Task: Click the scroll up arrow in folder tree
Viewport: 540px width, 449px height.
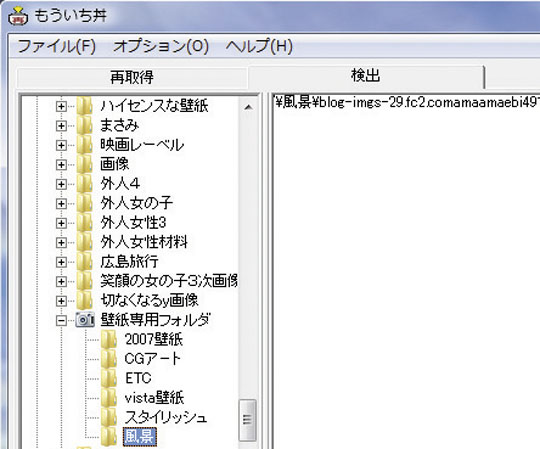Action: pyautogui.click(x=248, y=107)
